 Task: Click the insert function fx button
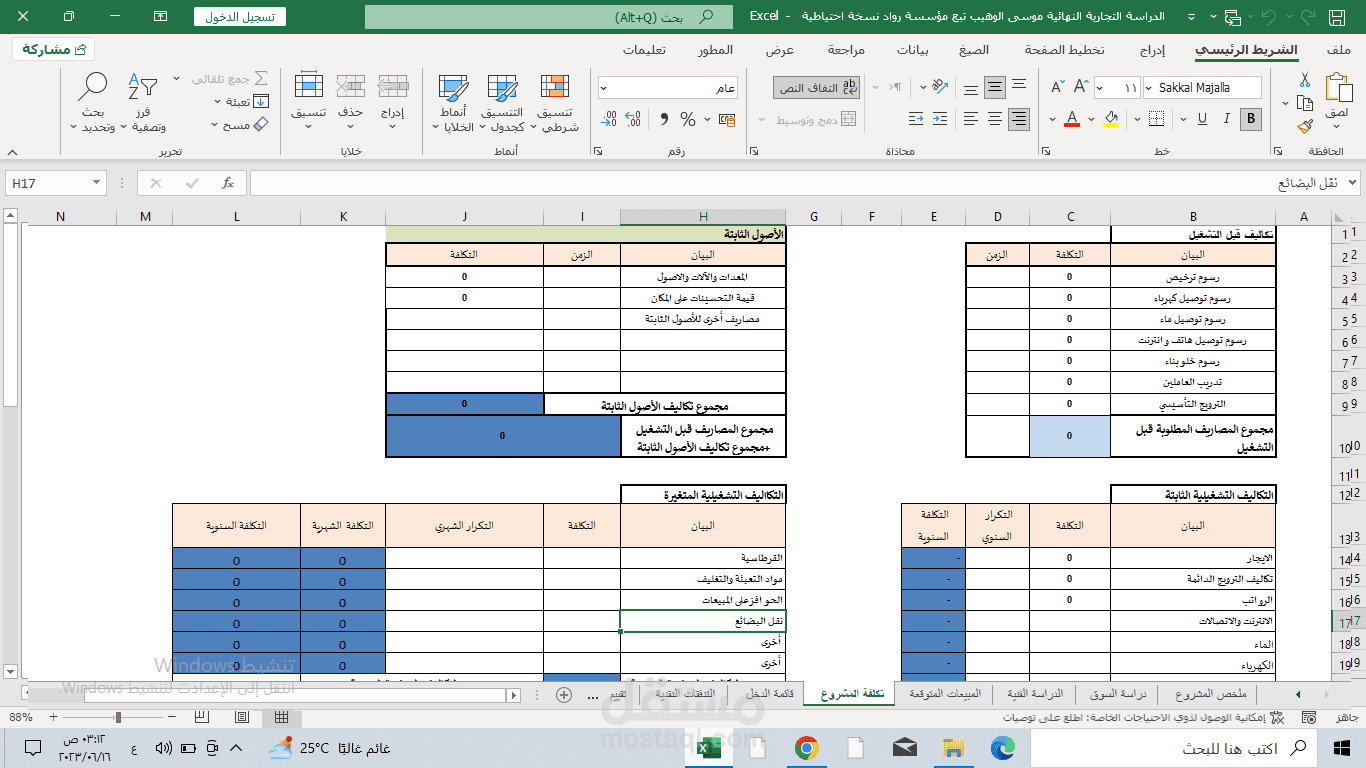coord(228,183)
